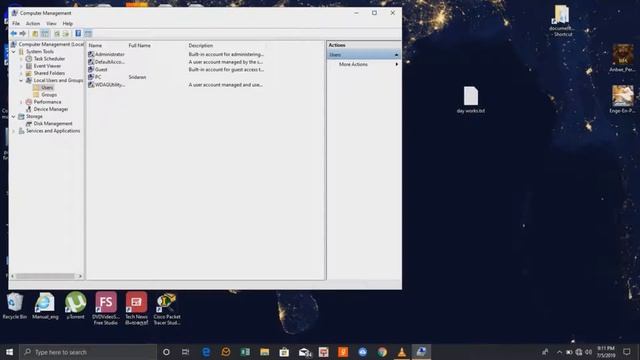Open the Action menu
This screenshot has height=360, width=640.
33,24
